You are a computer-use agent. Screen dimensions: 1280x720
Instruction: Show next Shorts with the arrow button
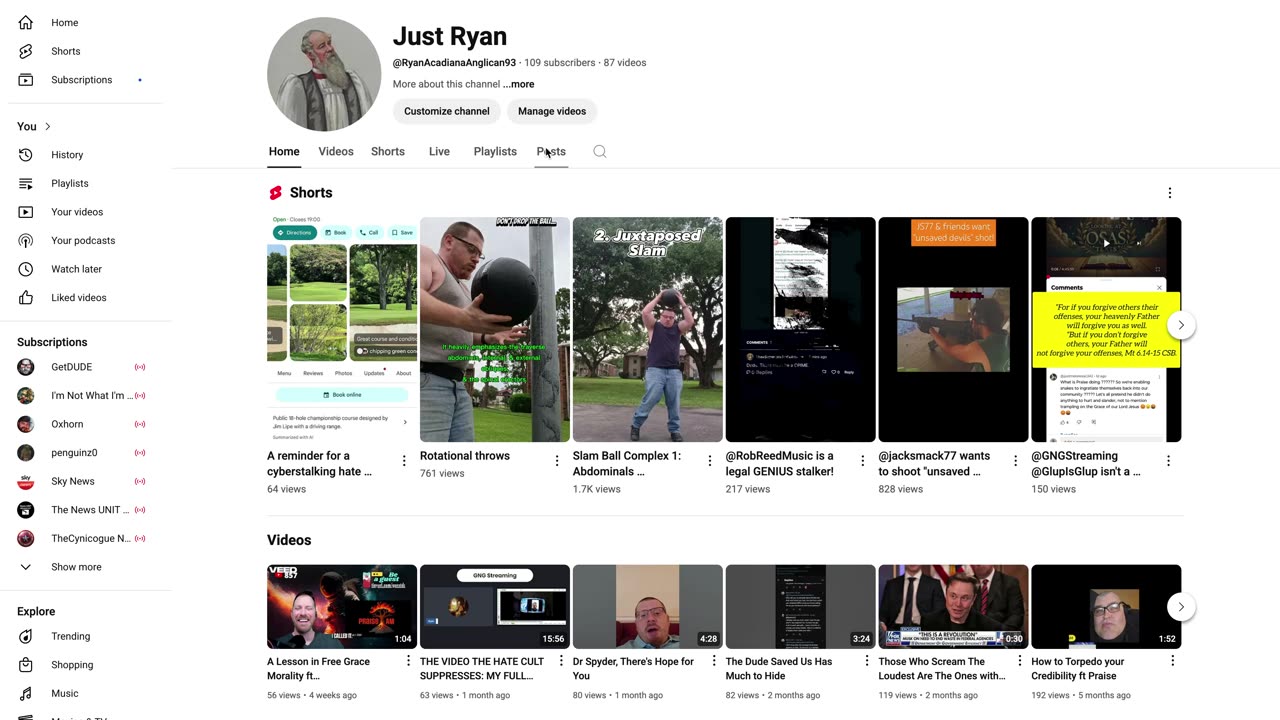[1181, 325]
